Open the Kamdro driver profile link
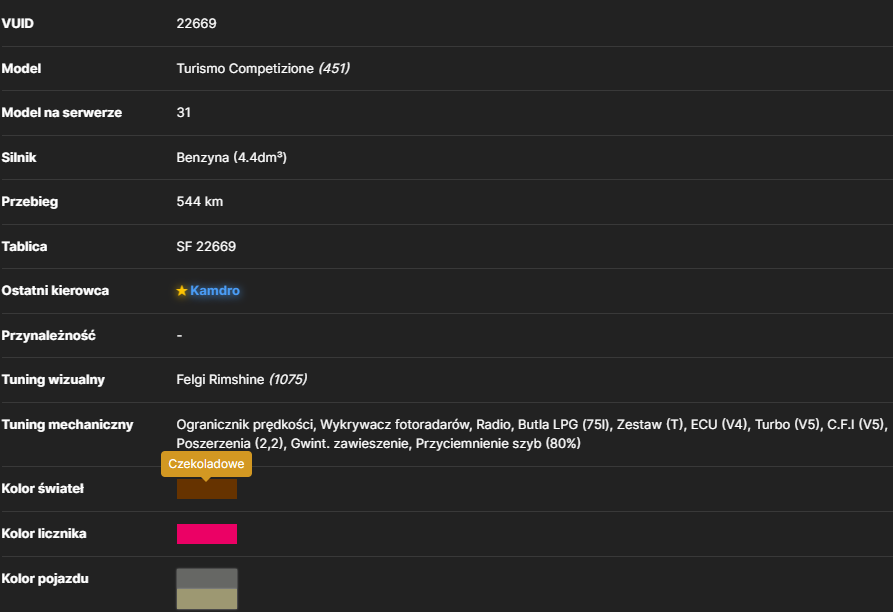This screenshot has width=893, height=612. tap(215, 290)
